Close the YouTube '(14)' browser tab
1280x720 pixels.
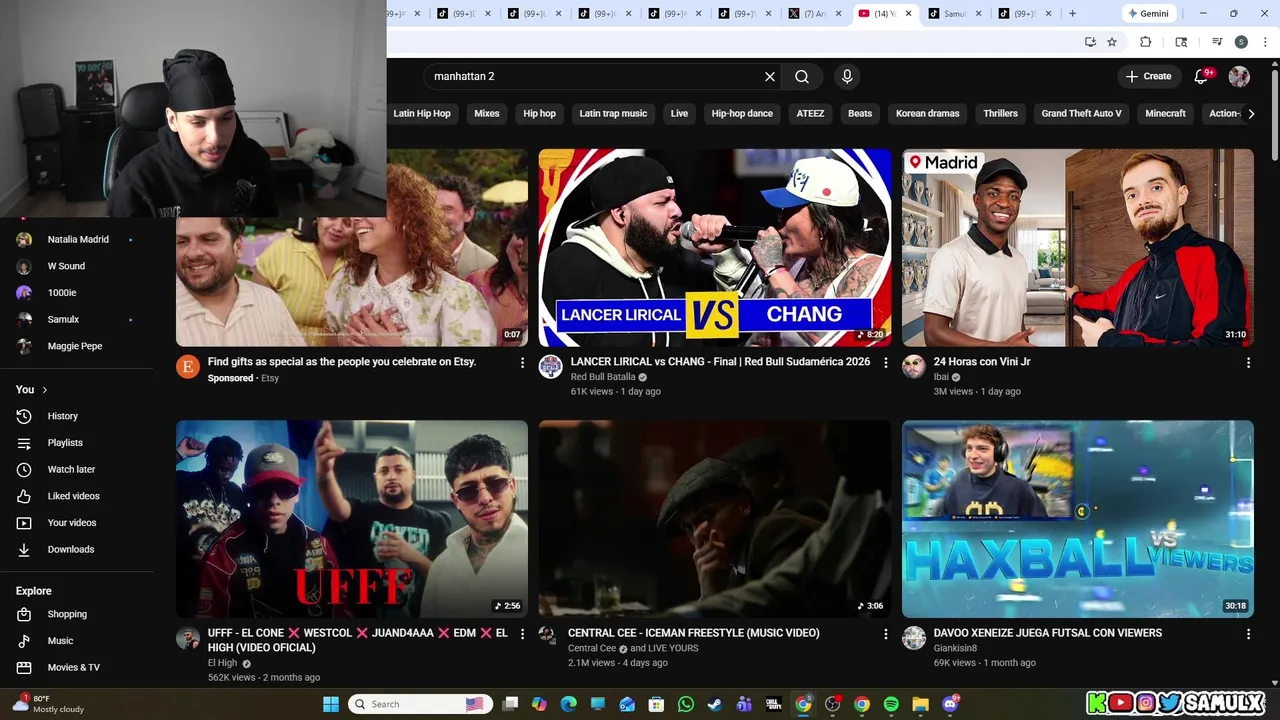(x=910, y=14)
